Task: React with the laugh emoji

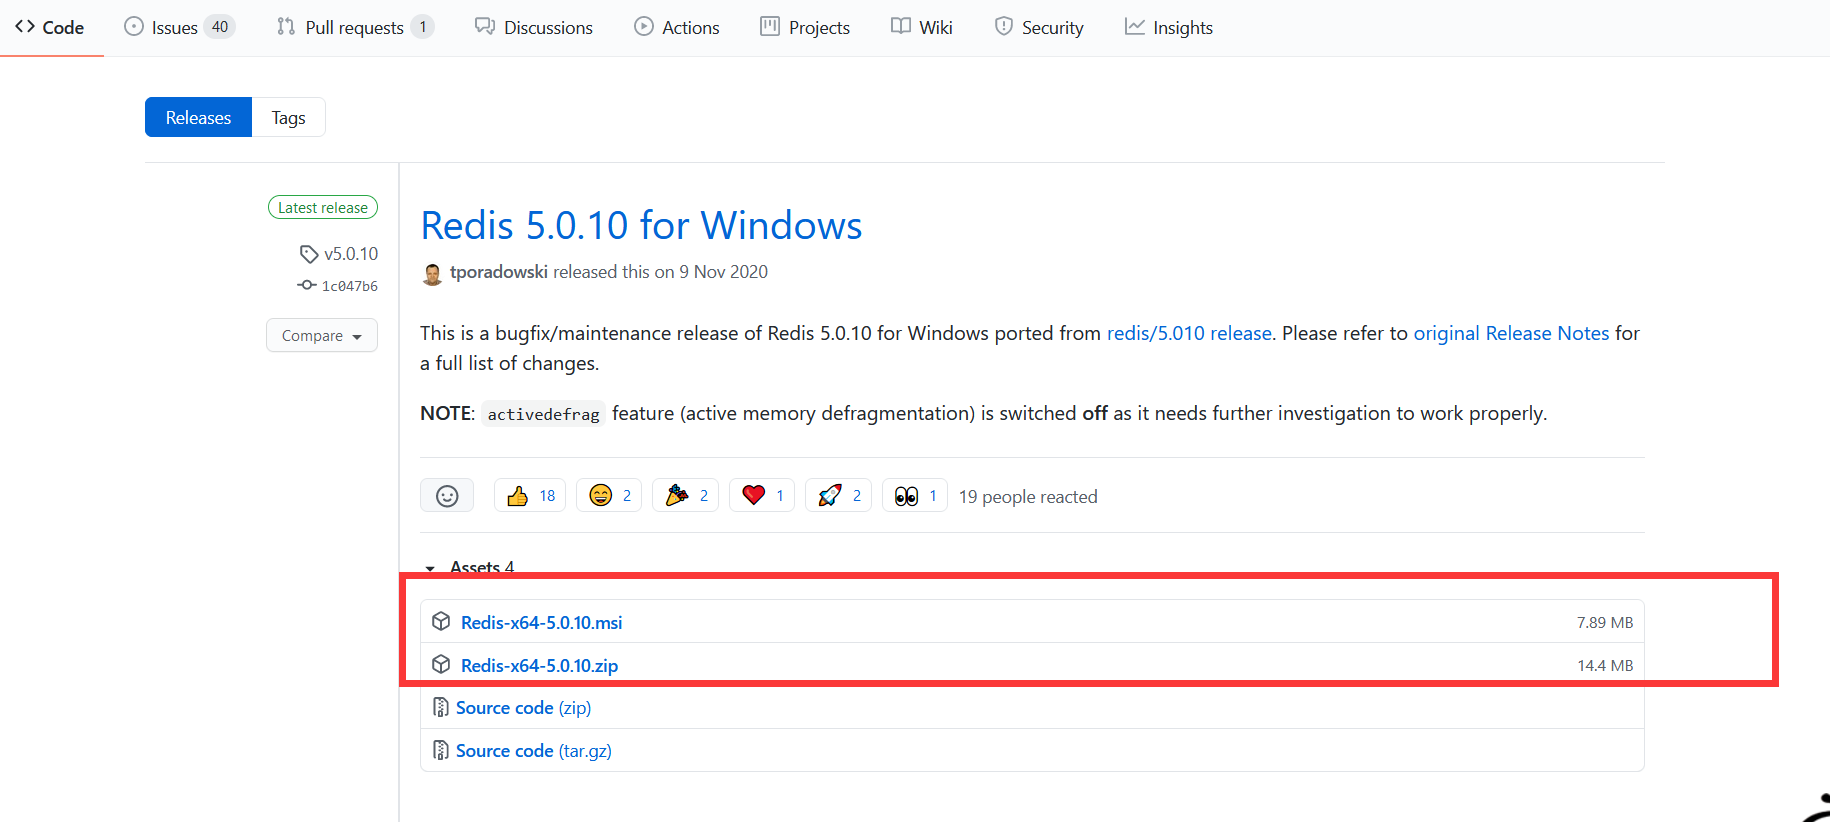Action: click(609, 495)
